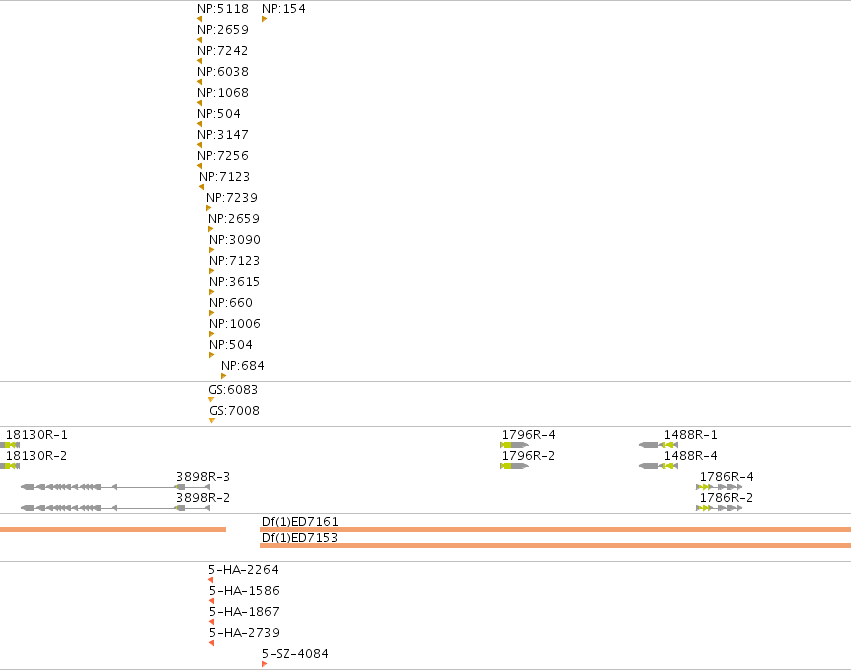851x670 pixels.
Task: Click the arrow marker below NP:1006
Action: (x=212, y=334)
